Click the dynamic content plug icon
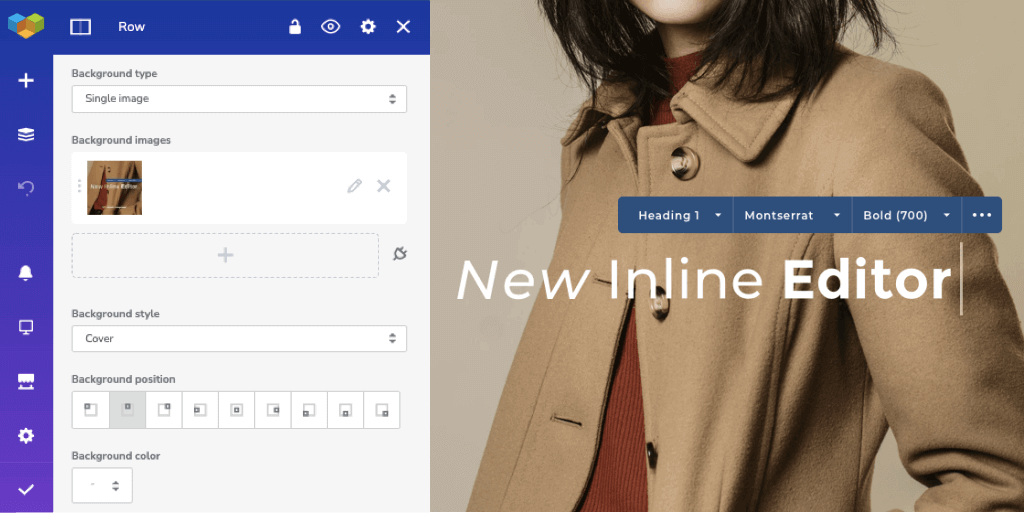Screen dimensions: 1024x513 pos(400,253)
